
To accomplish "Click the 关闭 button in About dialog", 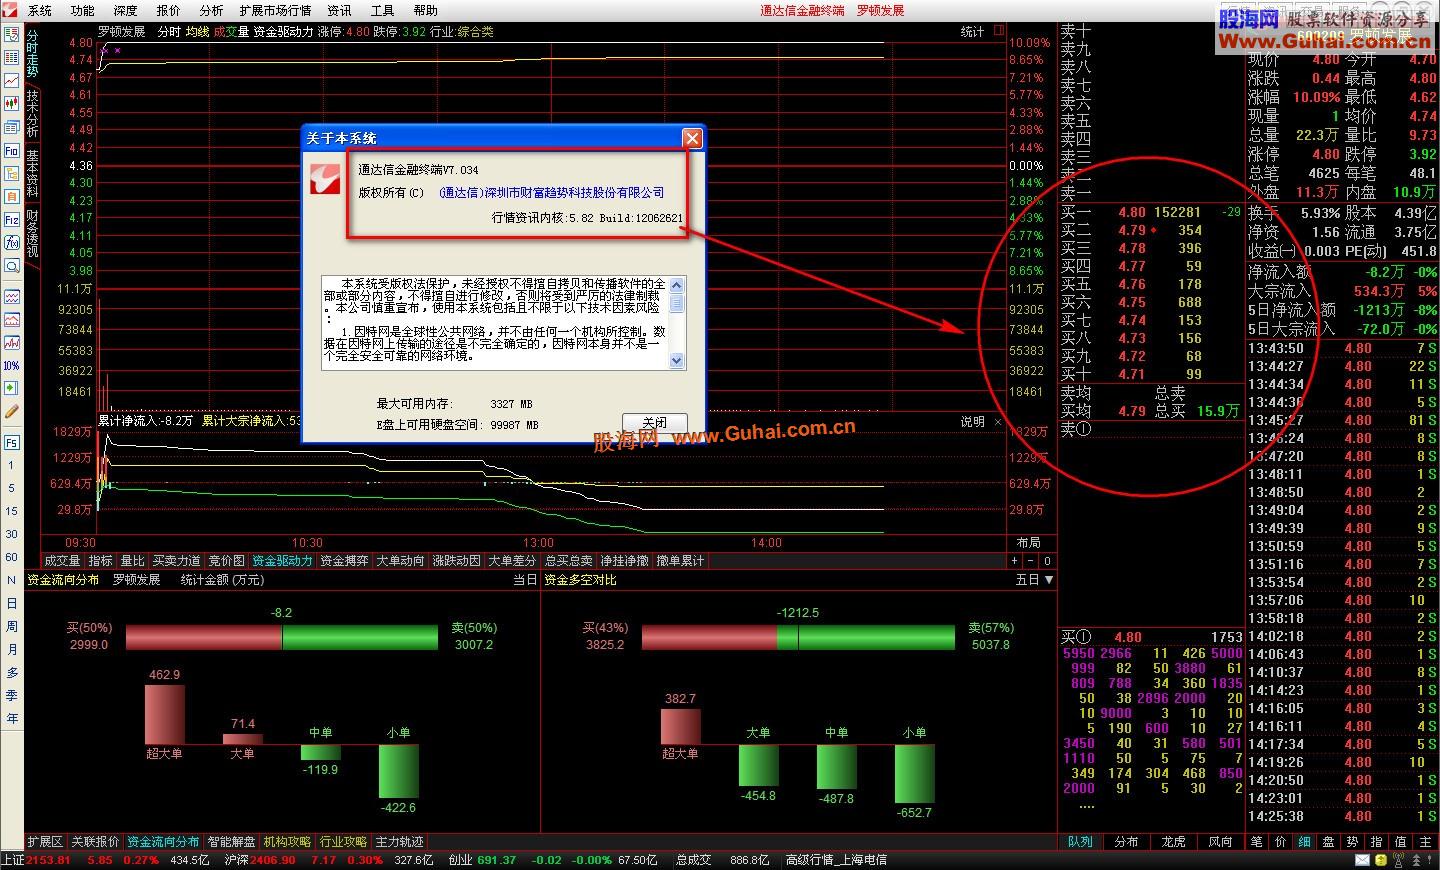I will click(655, 423).
